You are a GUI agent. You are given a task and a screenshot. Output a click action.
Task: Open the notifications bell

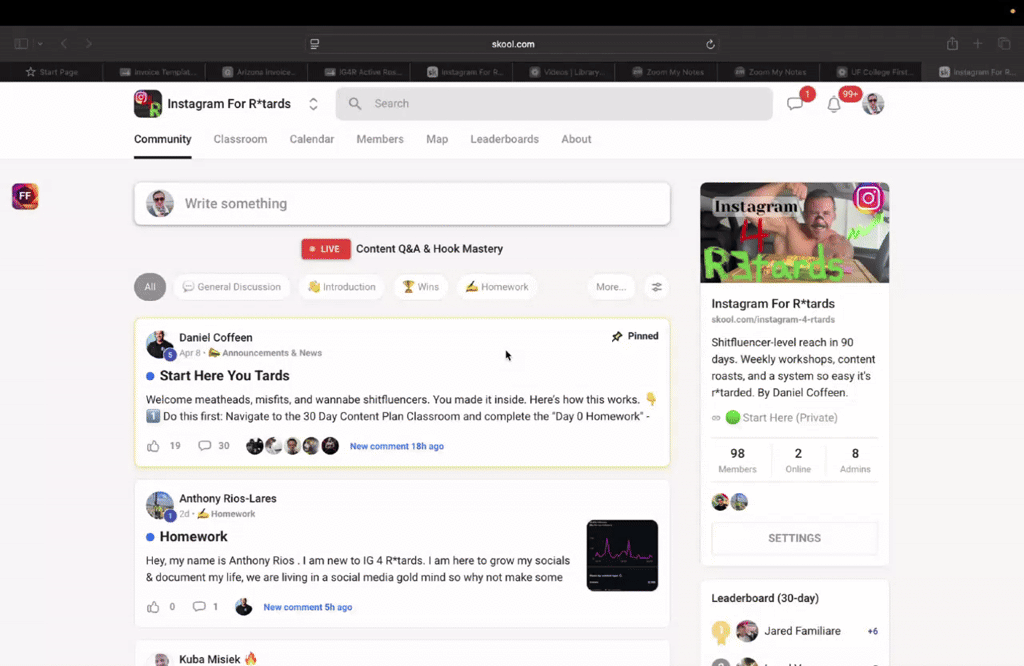click(x=834, y=104)
